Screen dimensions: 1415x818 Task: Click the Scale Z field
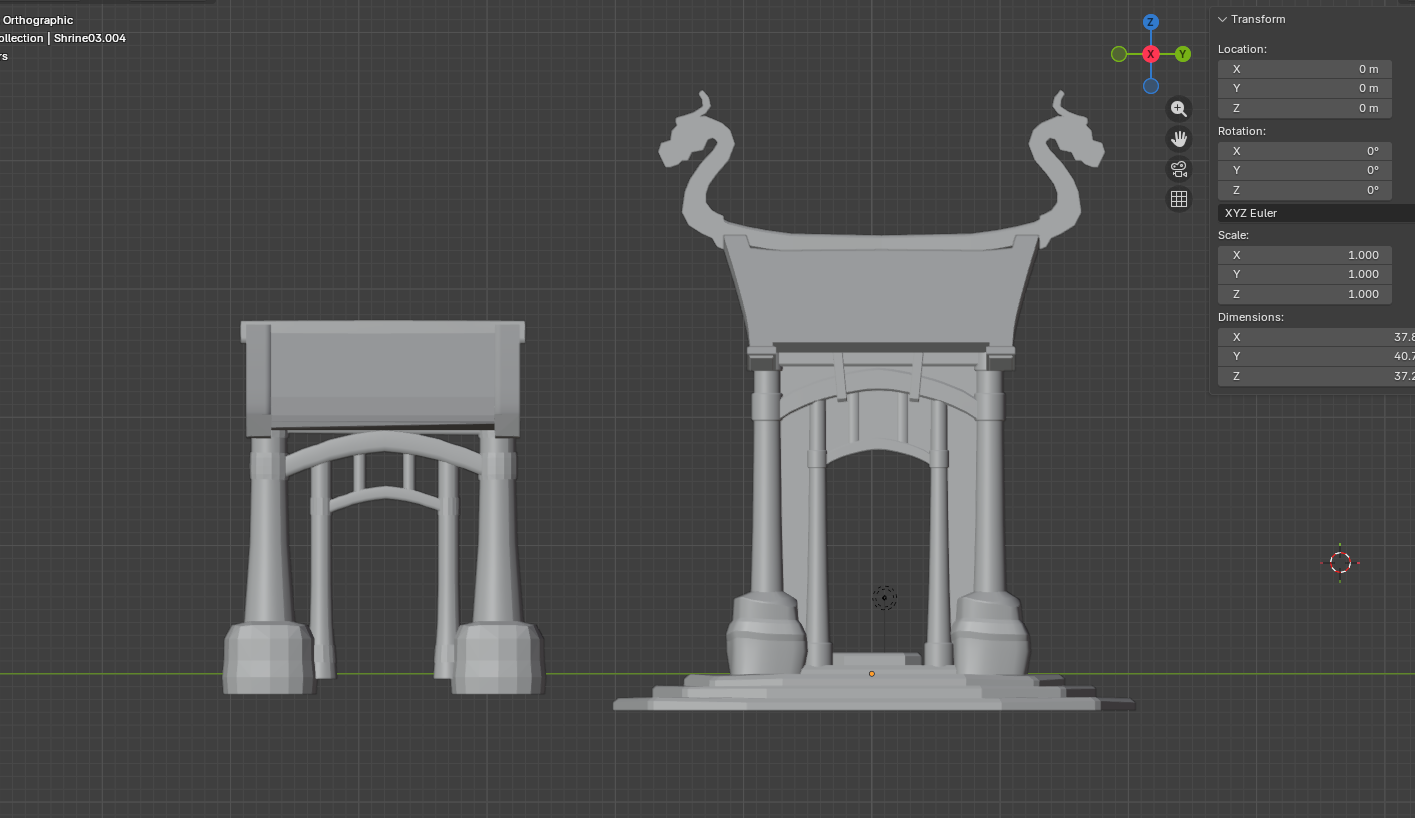pyautogui.click(x=1305, y=294)
